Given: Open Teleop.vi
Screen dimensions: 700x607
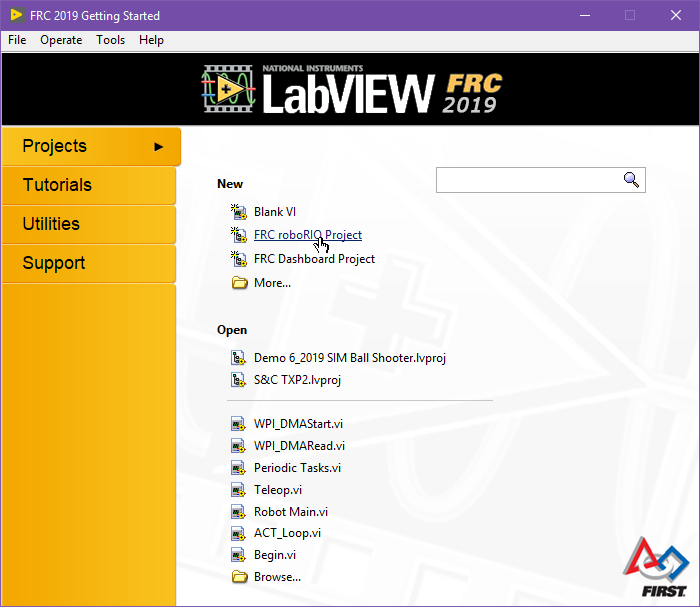Looking at the screenshot, I should tap(278, 490).
